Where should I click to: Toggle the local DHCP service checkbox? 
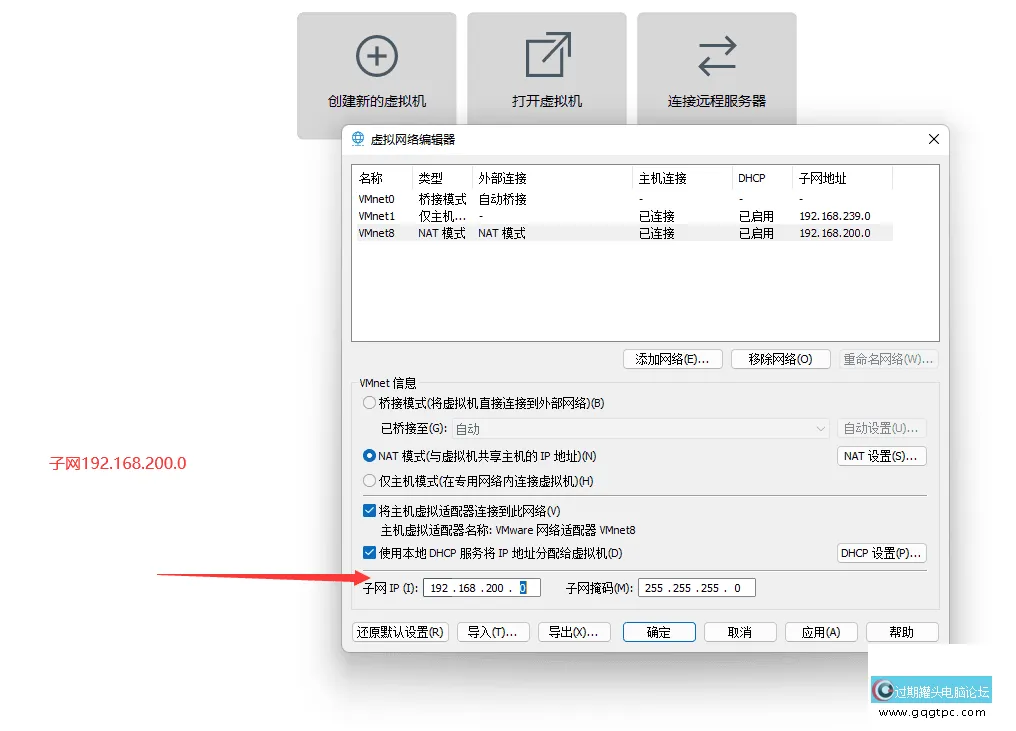[x=370, y=553]
